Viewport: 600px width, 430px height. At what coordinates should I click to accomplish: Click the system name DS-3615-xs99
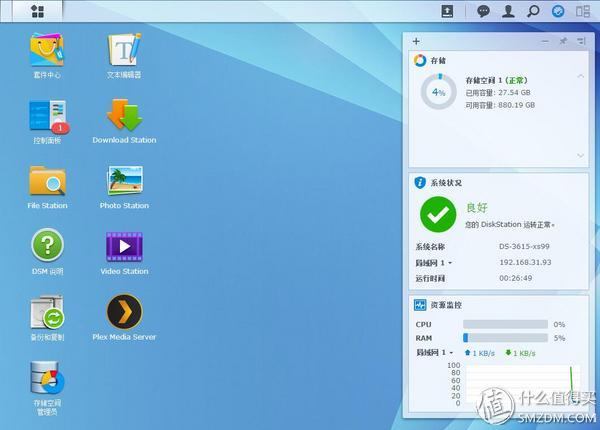(524, 246)
